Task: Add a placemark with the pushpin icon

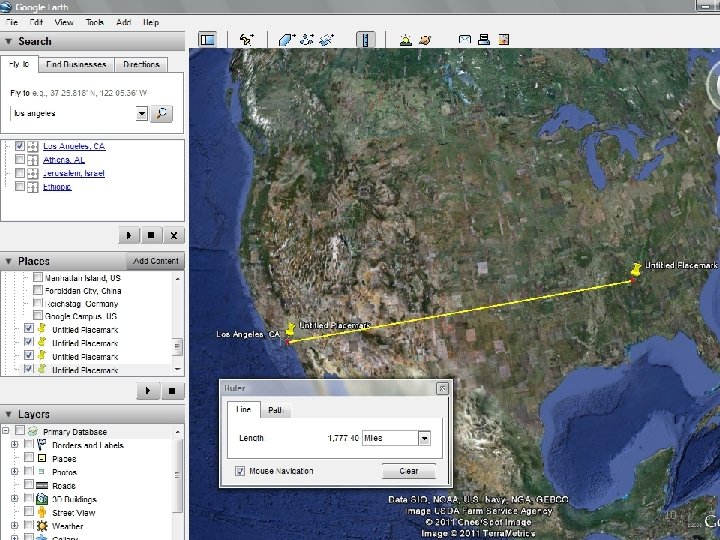Action: tap(247, 40)
